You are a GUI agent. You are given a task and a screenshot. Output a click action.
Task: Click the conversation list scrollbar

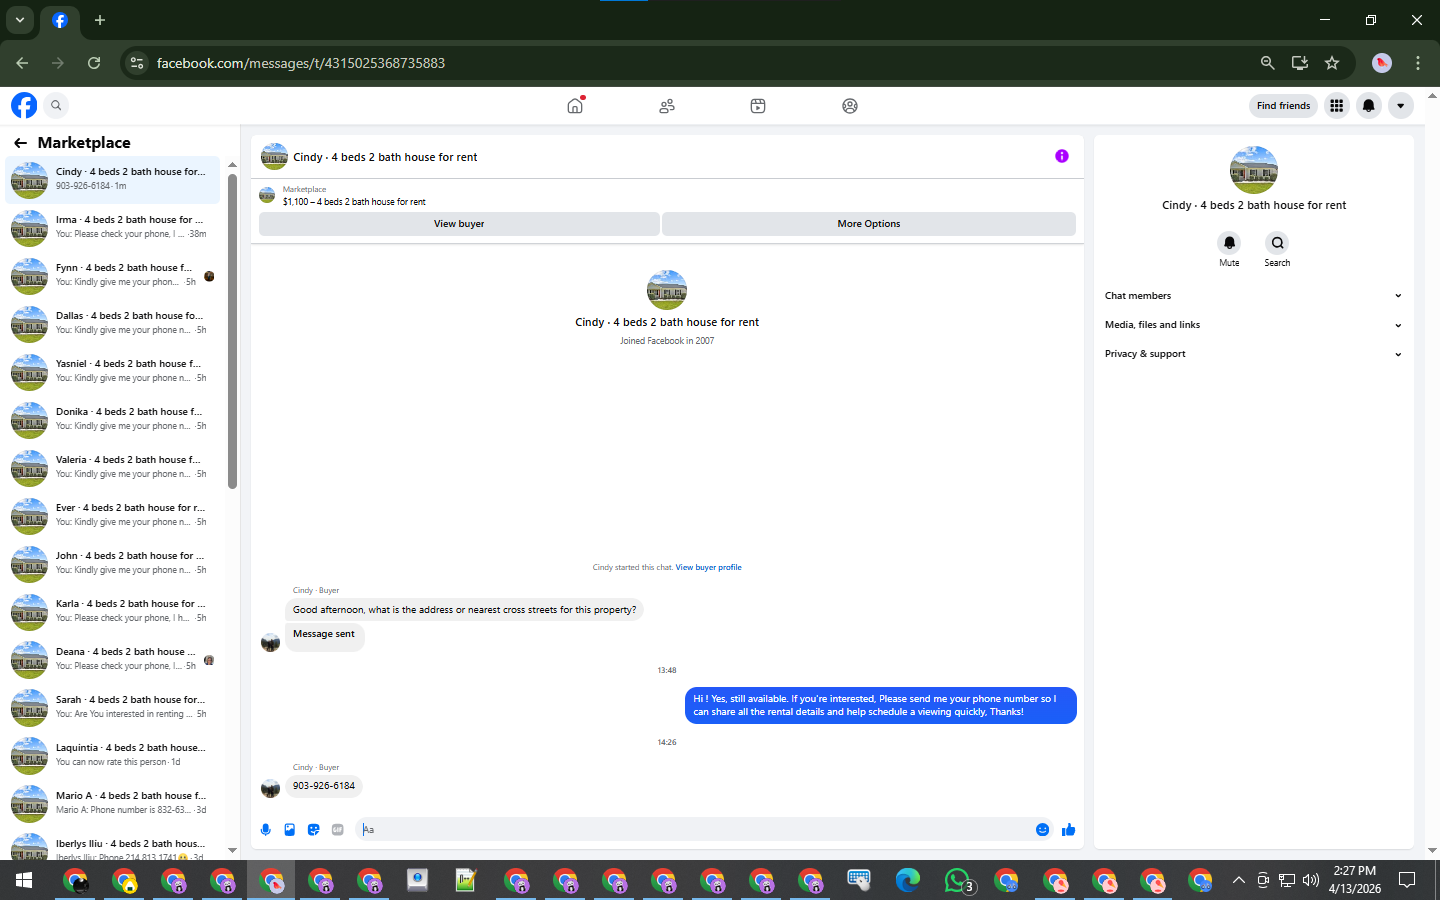coord(232,330)
